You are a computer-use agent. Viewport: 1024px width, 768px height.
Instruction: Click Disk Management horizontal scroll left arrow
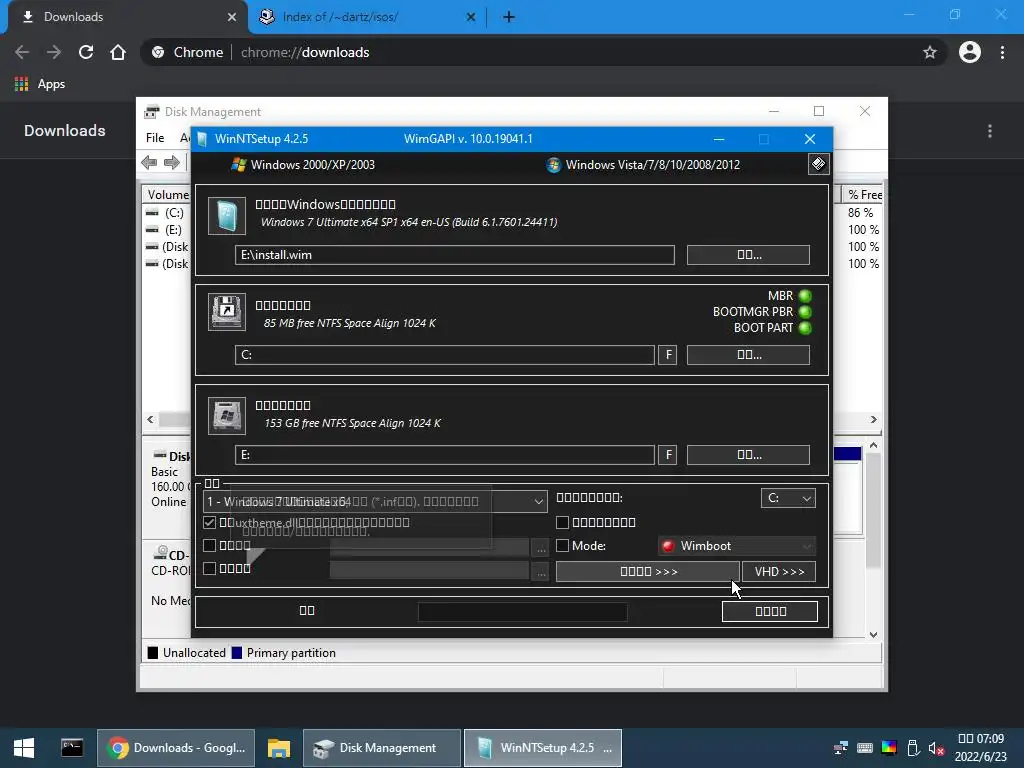(x=151, y=419)
